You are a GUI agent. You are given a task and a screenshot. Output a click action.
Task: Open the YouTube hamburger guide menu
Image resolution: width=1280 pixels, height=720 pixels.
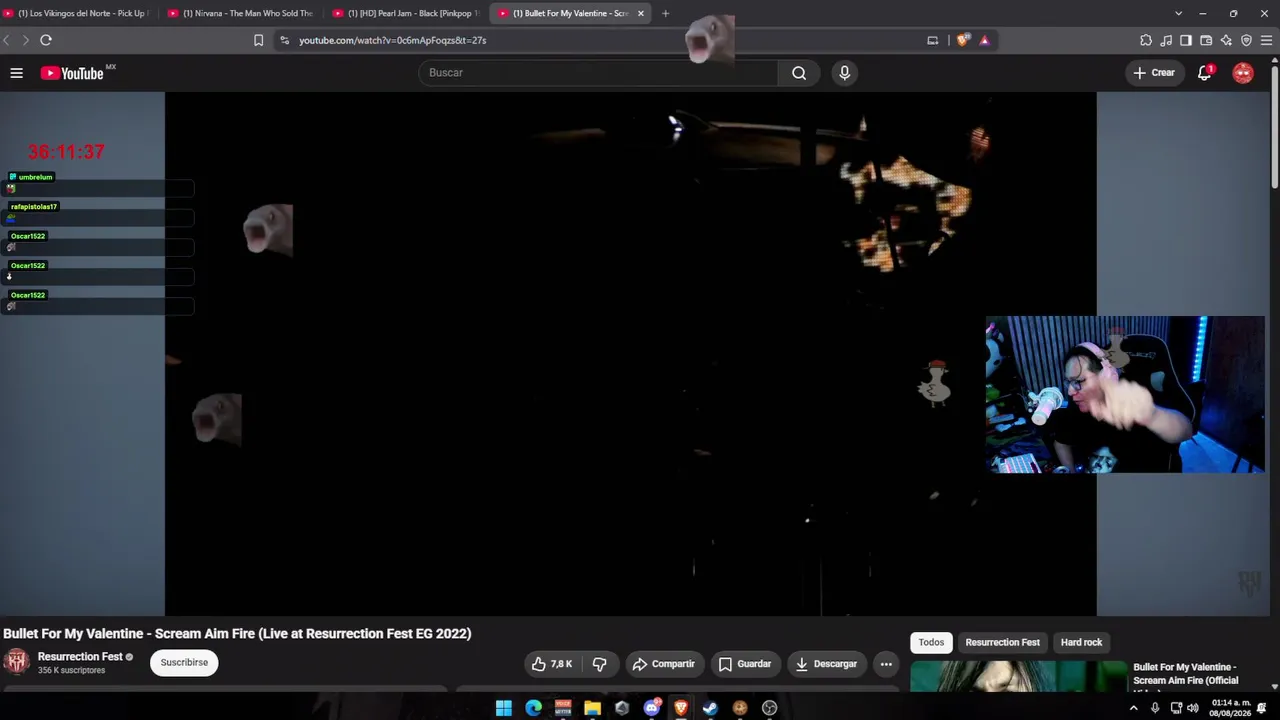click(16, 73)
